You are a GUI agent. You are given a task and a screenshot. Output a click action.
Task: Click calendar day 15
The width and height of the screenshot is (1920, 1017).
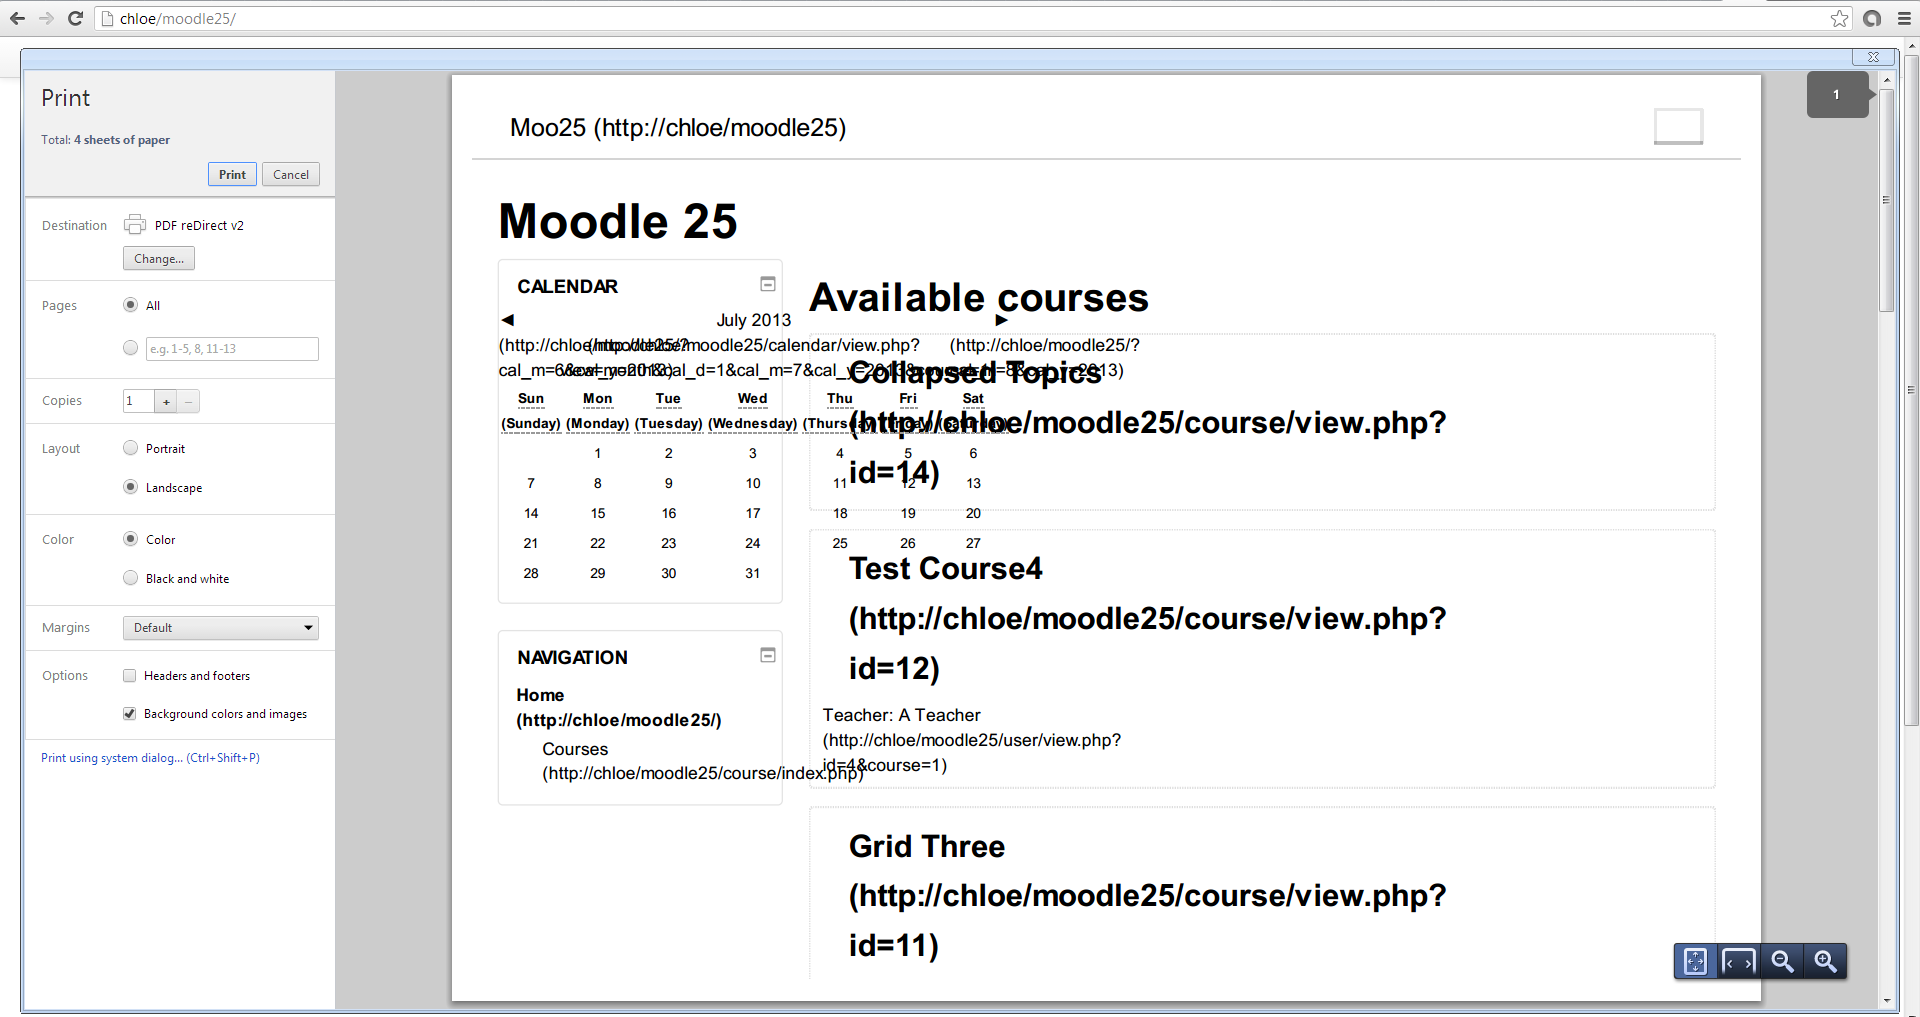point(598,513)
